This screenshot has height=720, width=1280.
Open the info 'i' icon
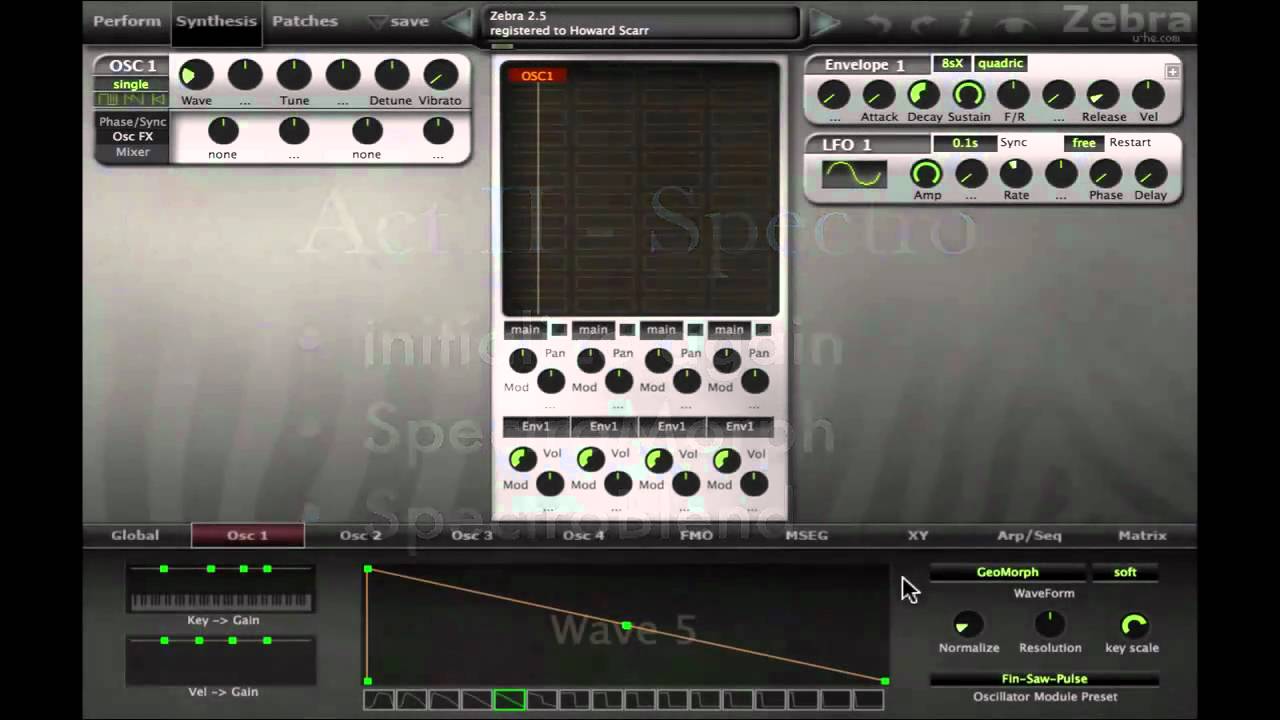coord(966,22)
